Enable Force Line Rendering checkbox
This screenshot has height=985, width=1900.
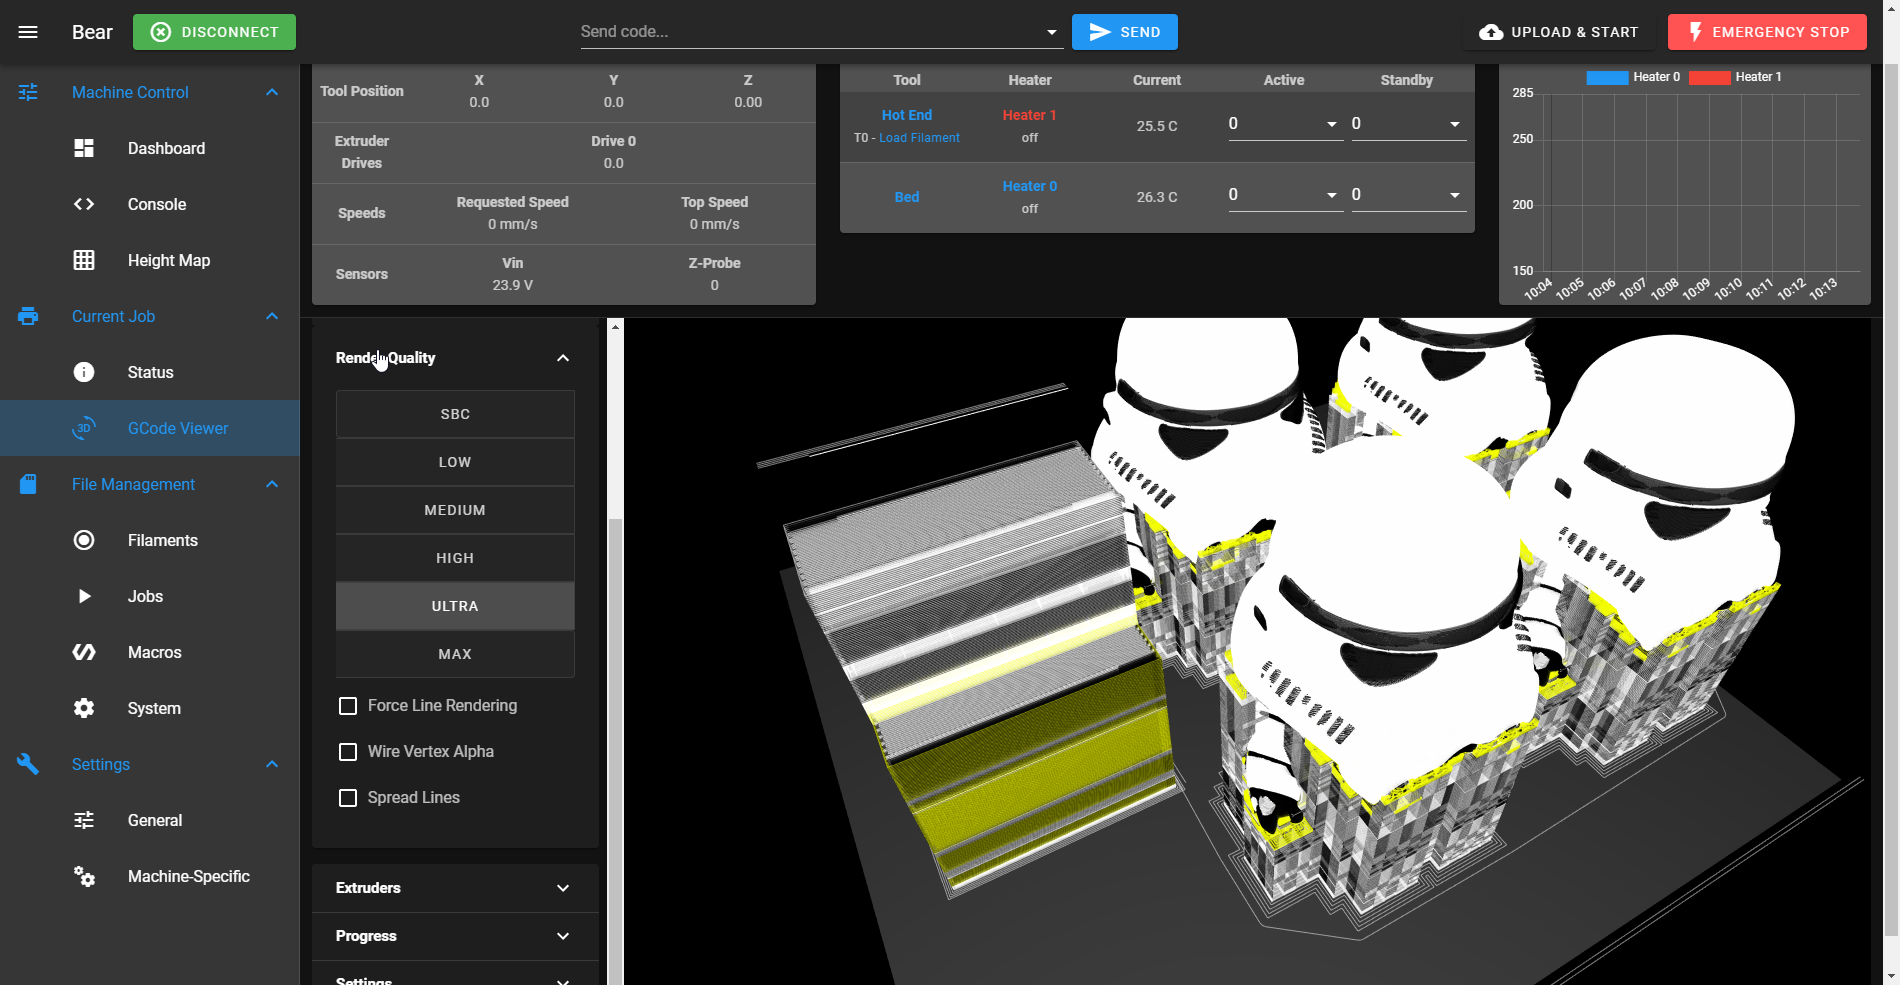tap(348, 706)
